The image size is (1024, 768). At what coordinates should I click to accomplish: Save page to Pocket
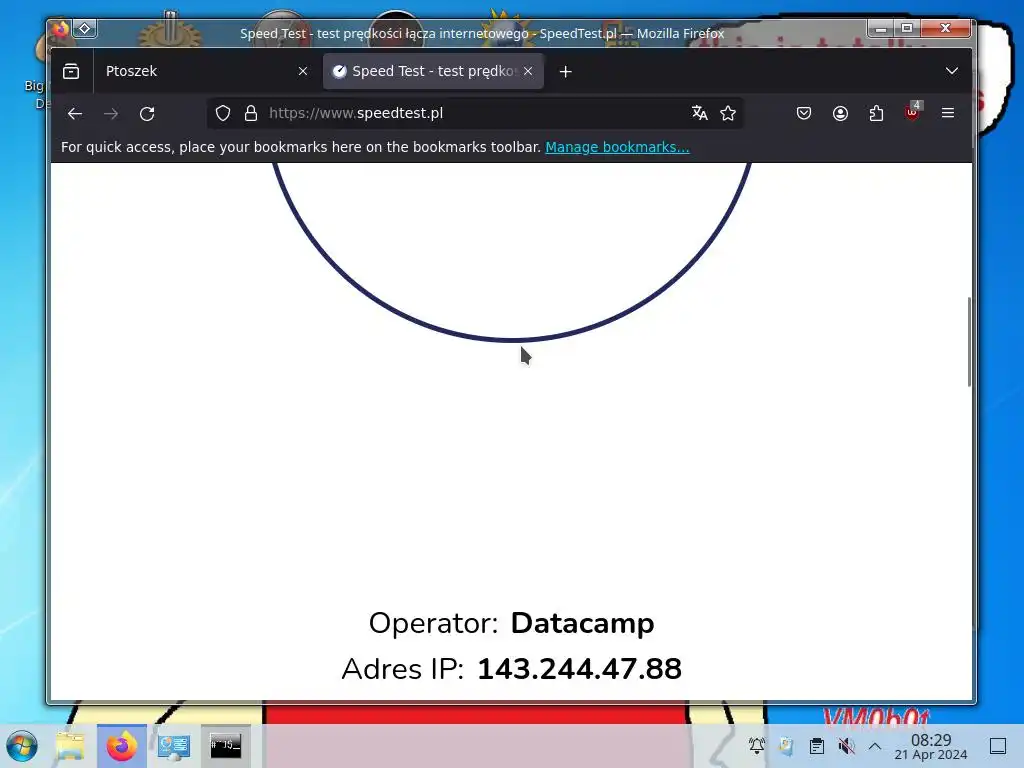coord(804,114)
